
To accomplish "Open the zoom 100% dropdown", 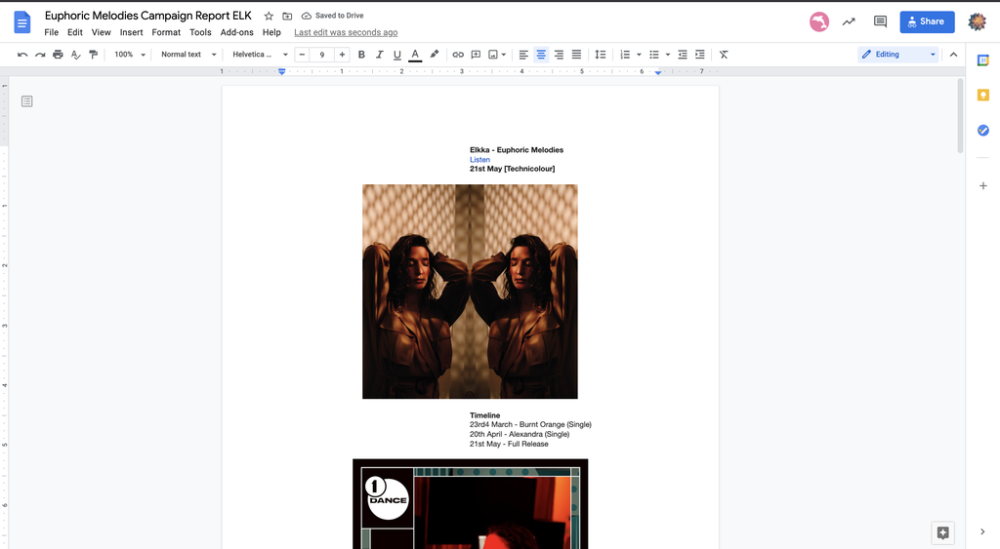I will (129, 55).
